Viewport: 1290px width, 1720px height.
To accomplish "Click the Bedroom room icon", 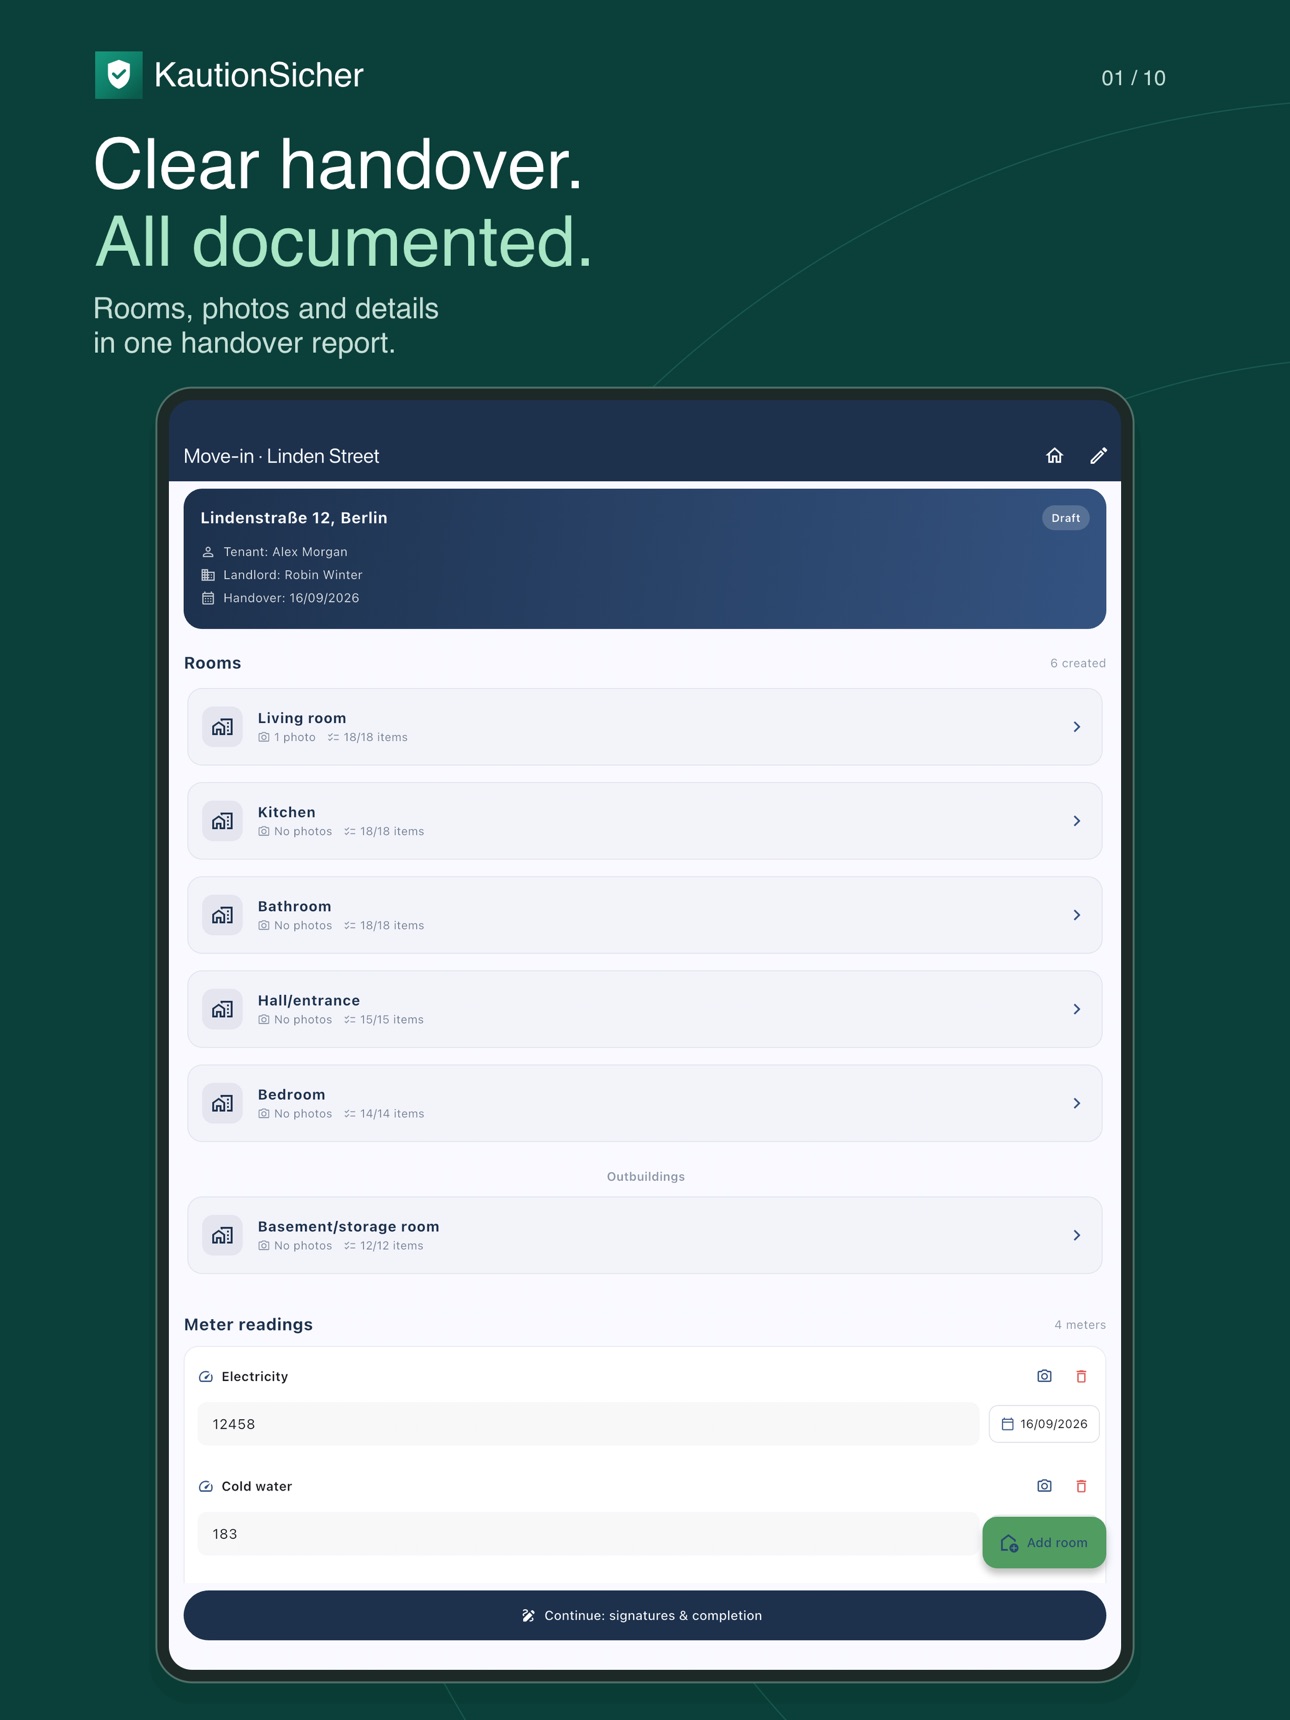I will click(223, 1103).
